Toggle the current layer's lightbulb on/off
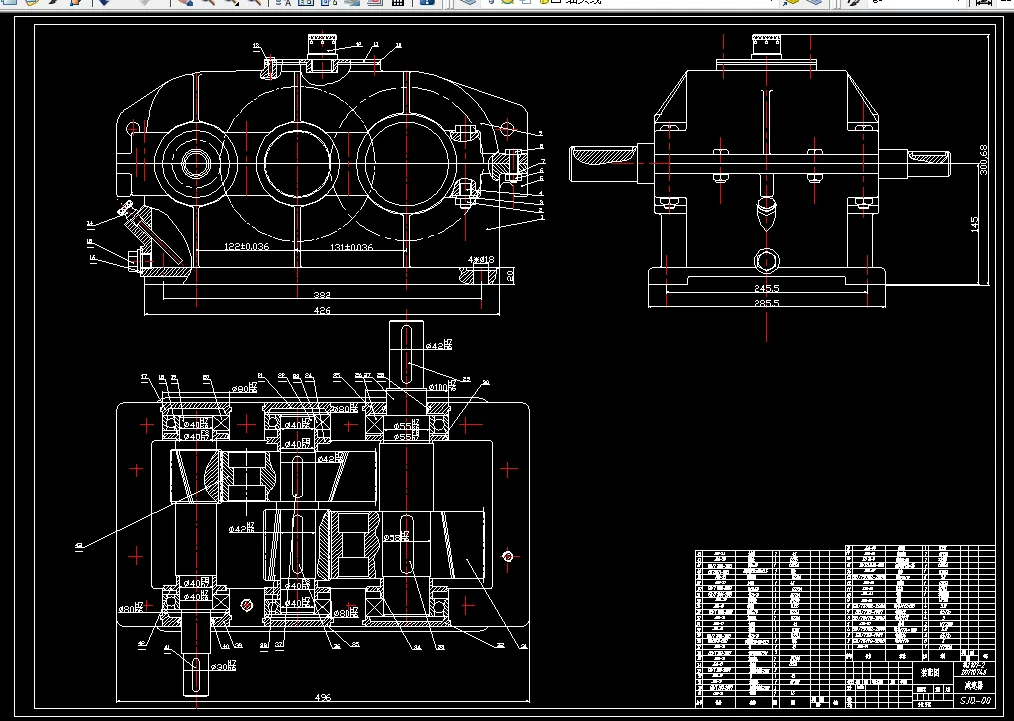The image size is (1014, 721). pos(492,3)
